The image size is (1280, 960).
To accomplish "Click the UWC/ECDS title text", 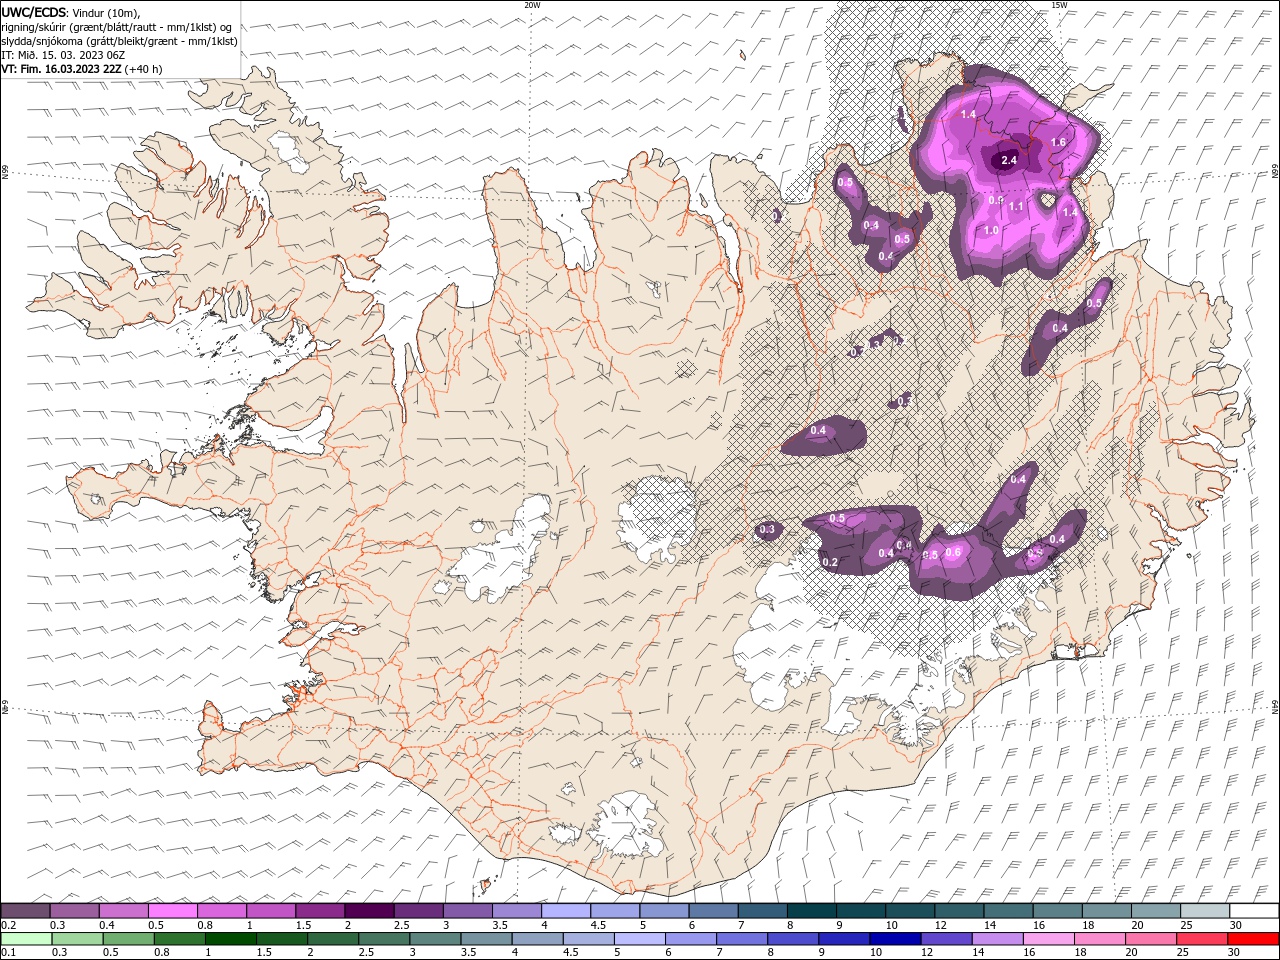I will click(x=34, y=12).
